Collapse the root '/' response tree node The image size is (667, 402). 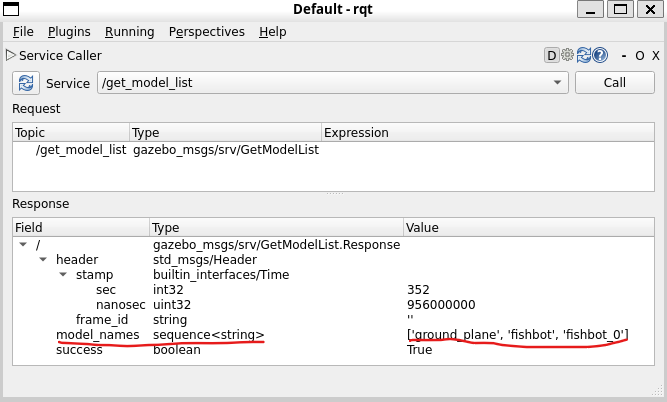(x=23, y=245)
